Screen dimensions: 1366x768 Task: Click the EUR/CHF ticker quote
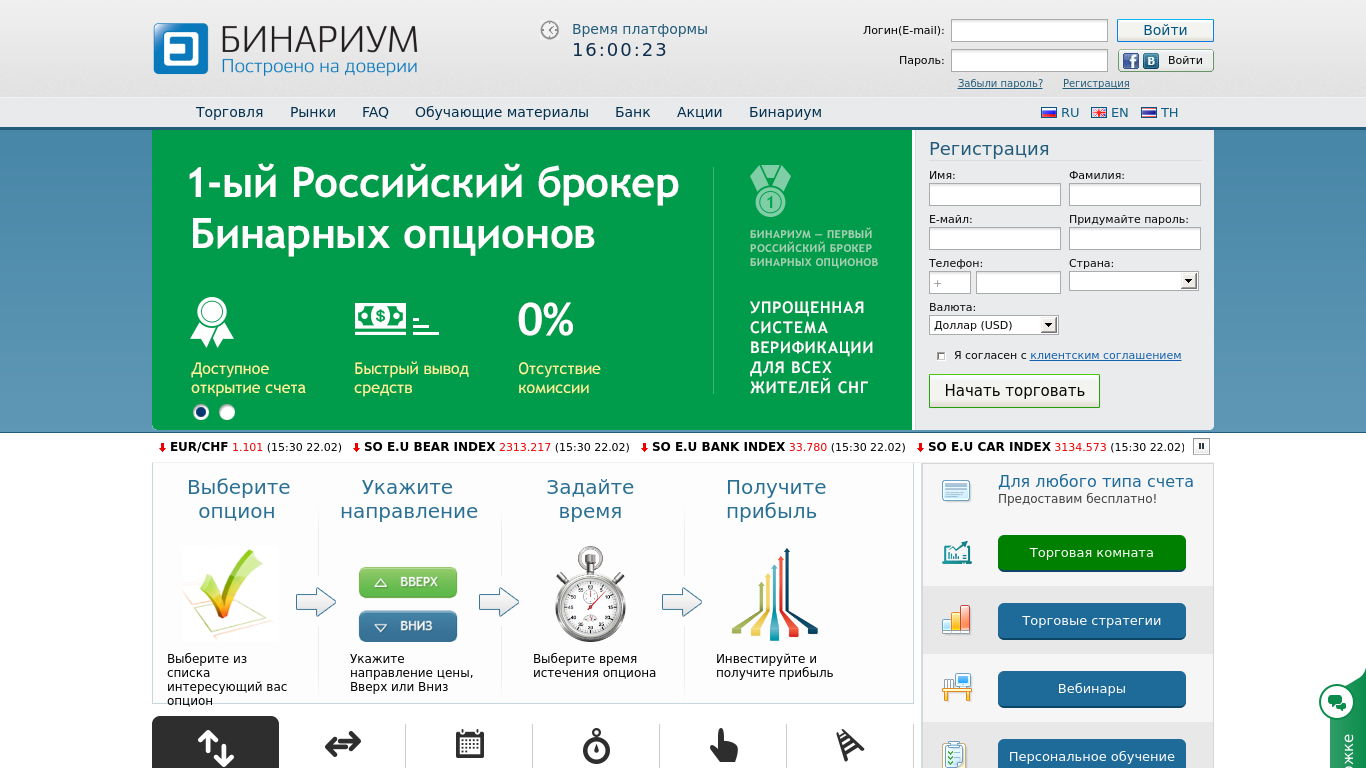coord(250,447)
